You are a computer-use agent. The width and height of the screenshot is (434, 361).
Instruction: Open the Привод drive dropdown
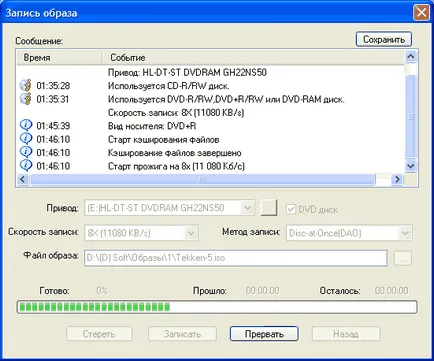point(247,208)
